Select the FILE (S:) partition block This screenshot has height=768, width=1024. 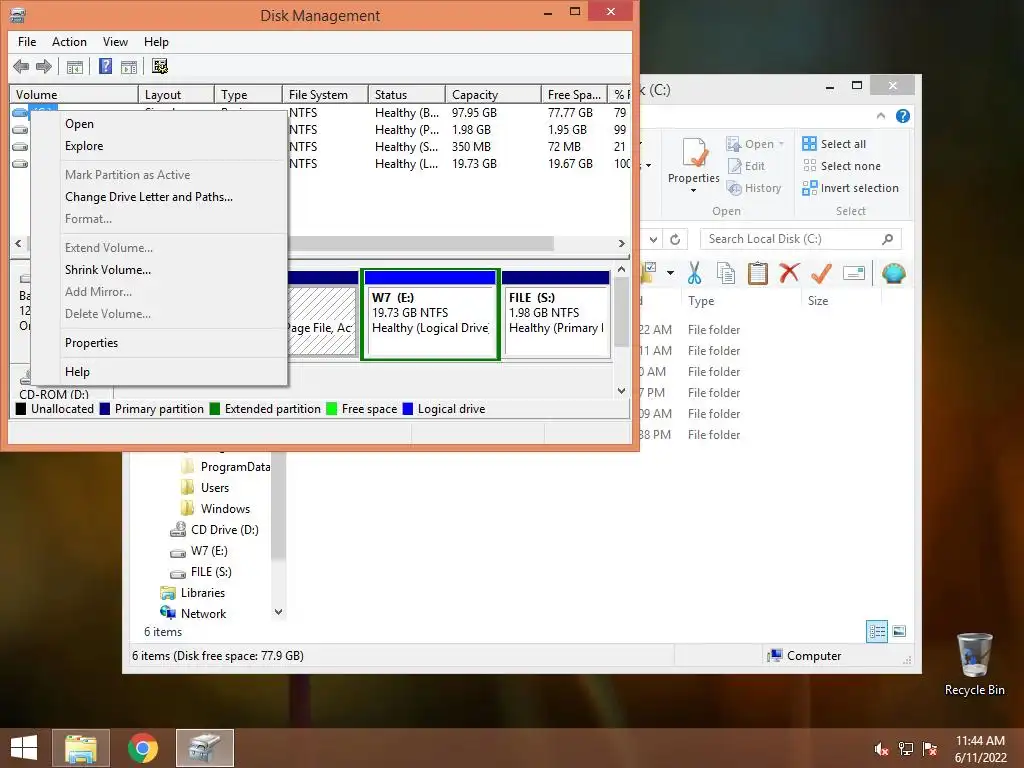pos(556,314)
